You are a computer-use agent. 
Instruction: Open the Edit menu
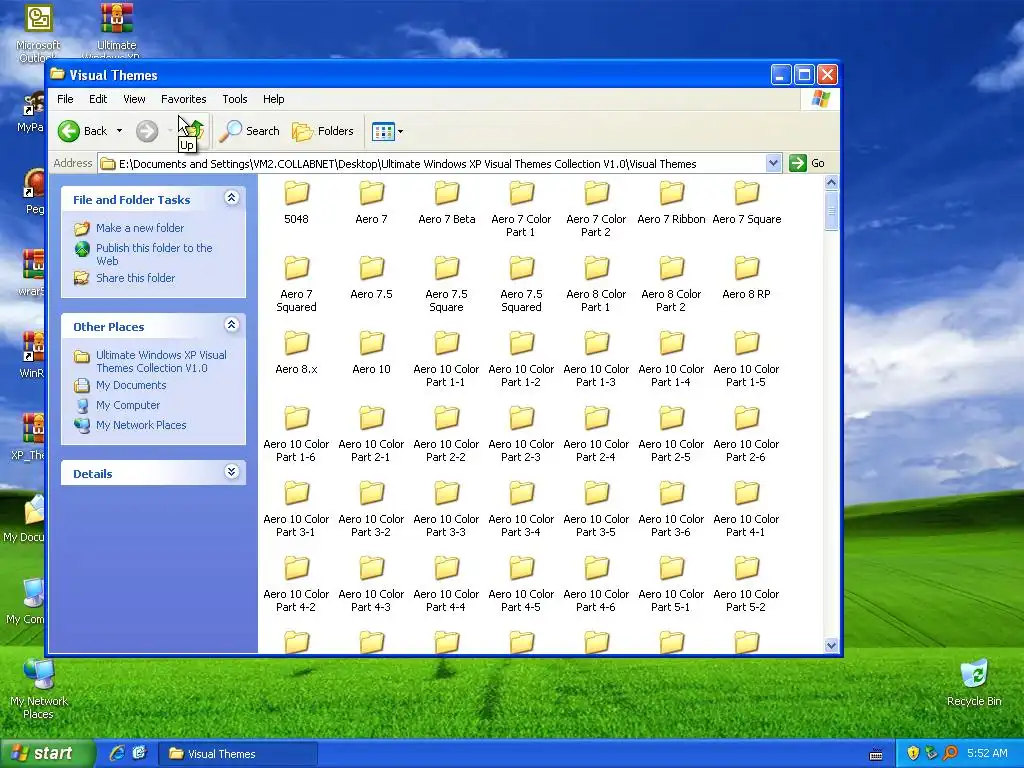(x=98, y=99)
